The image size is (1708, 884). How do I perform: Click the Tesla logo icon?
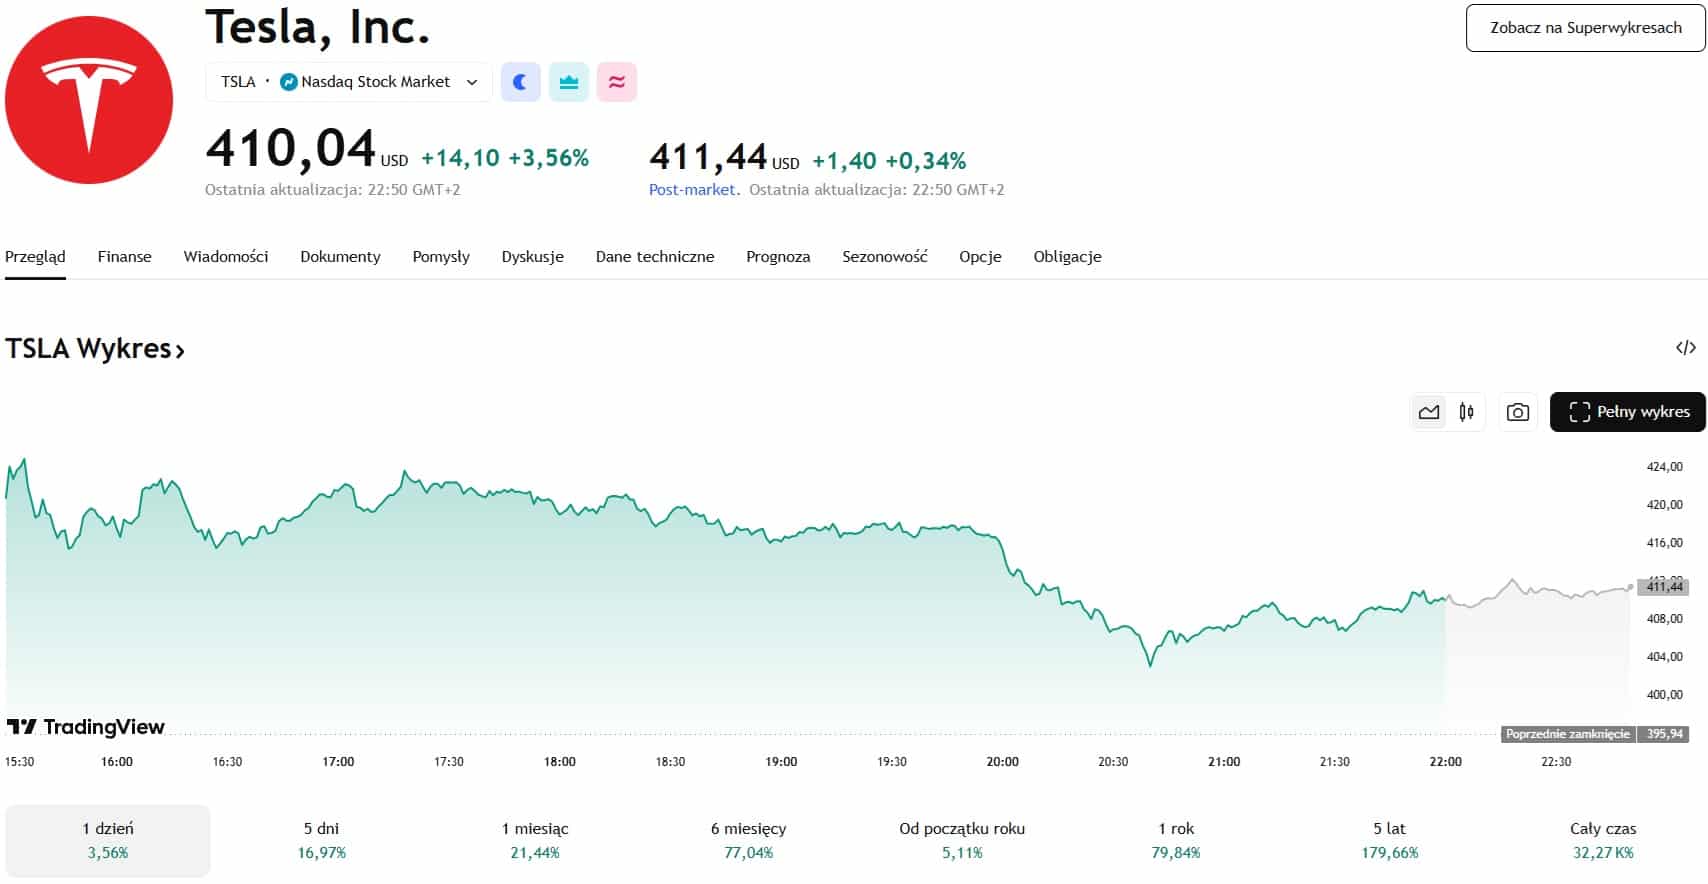tap(89, 100)
